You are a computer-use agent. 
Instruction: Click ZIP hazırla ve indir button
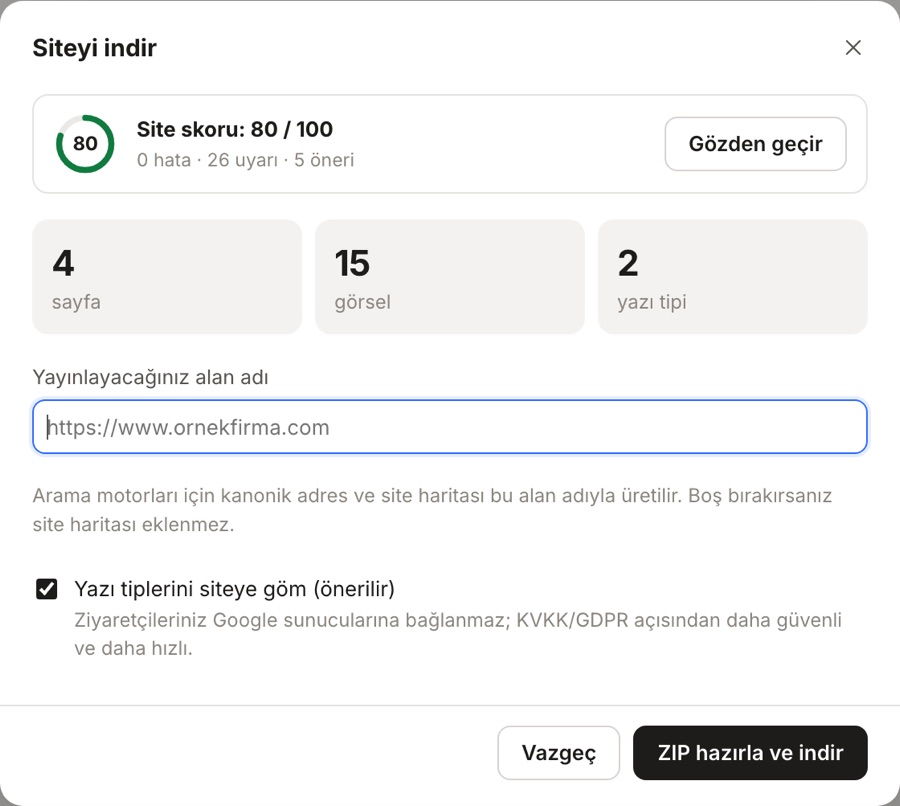tap(750, 753)
